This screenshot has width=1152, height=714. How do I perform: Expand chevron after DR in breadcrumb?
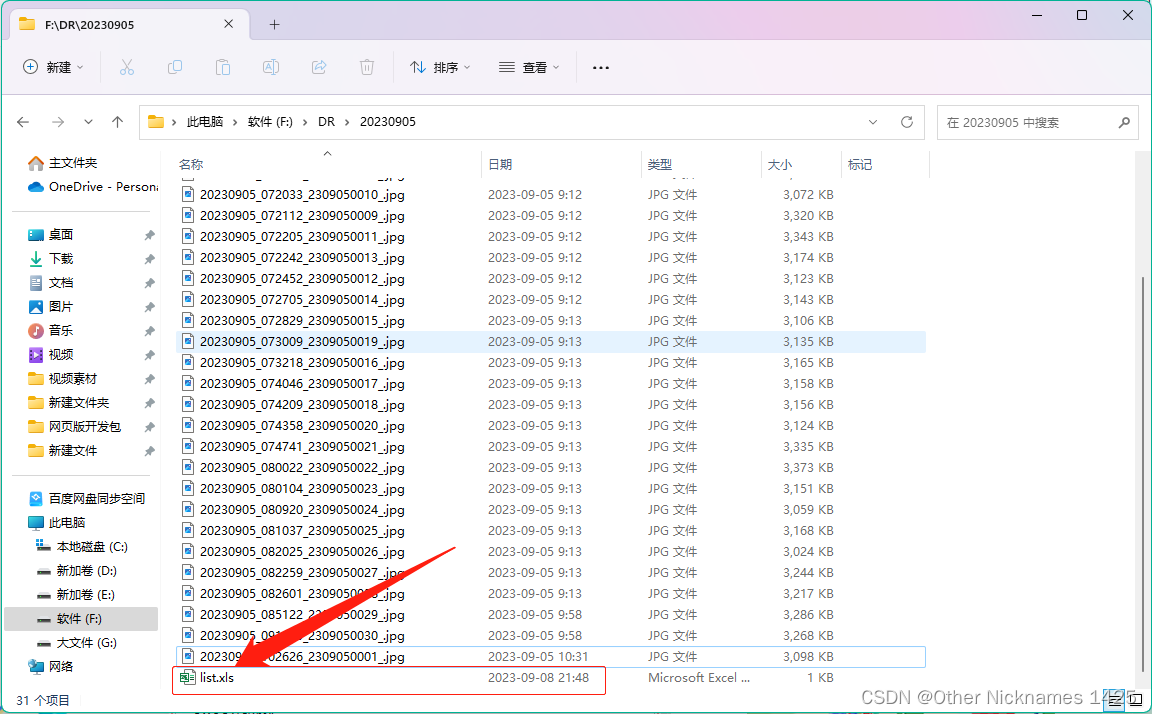(x=347, y=123)
